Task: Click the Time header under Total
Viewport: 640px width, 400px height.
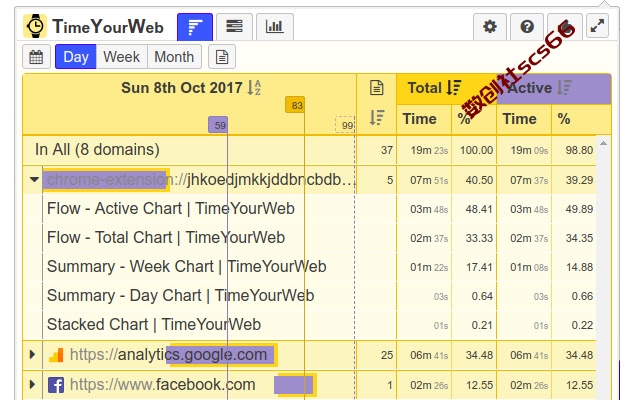Action: click(420, 119)
